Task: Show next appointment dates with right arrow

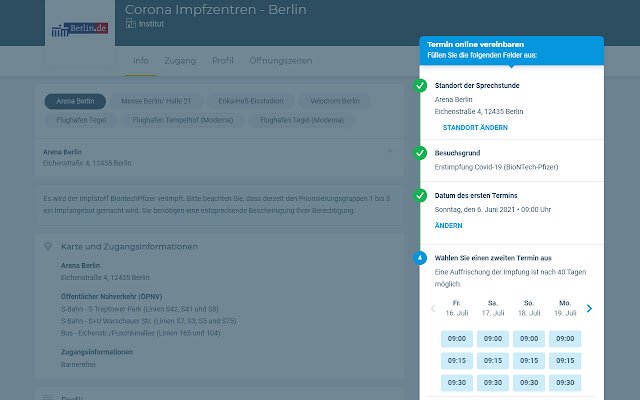Action: (589, 309)
